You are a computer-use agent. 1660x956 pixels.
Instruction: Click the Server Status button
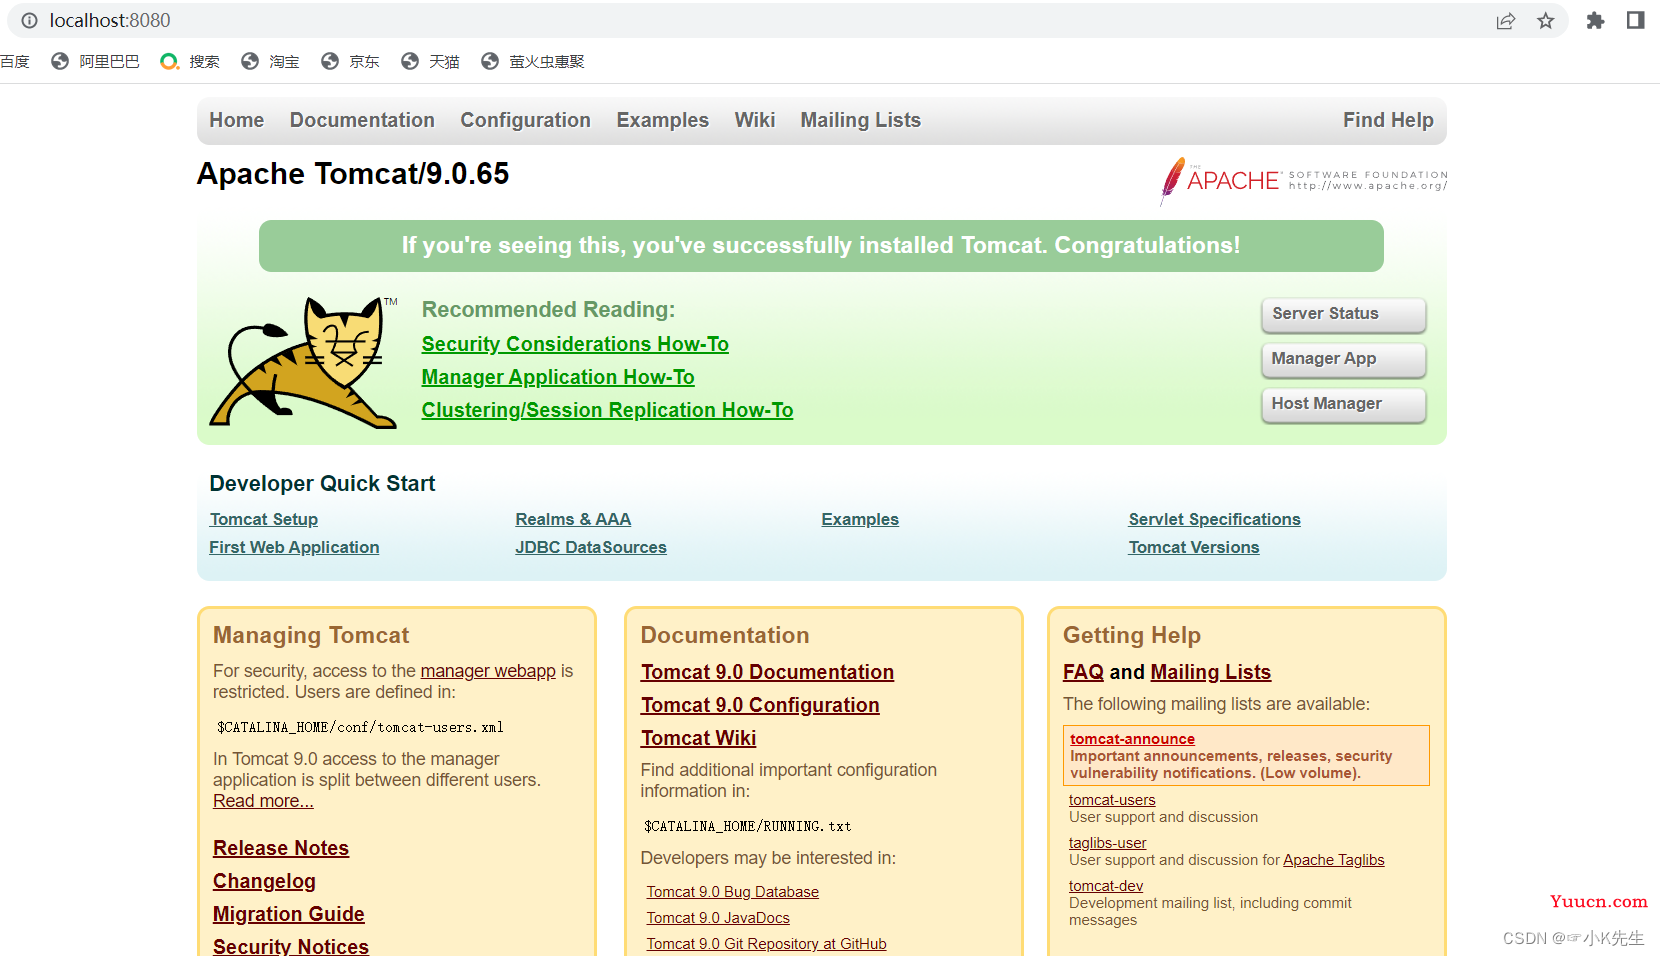[x=1344, y=314]
